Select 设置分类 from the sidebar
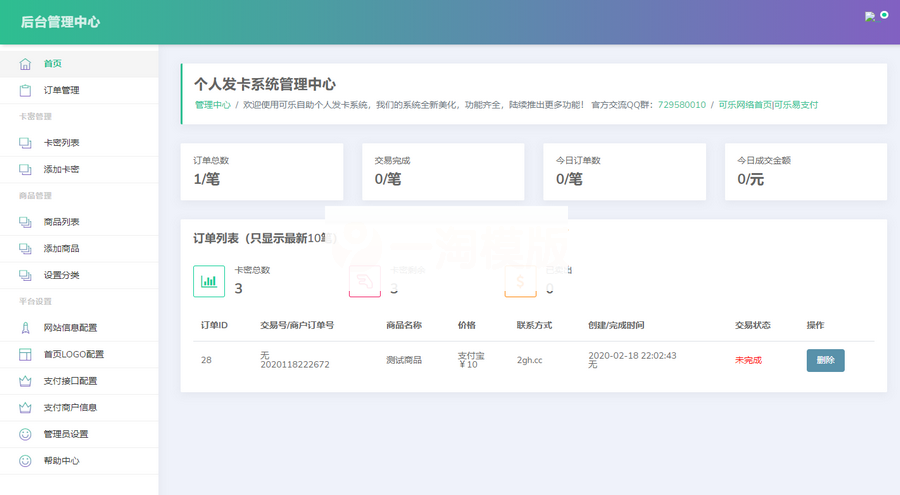 point(61,275)
